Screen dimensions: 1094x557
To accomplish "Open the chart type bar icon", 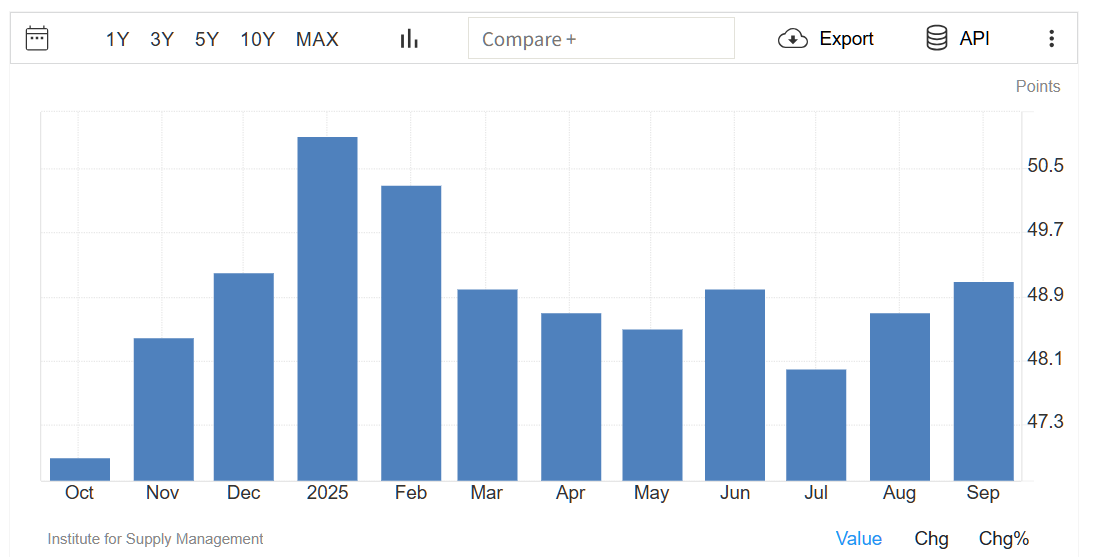I will pos(408,39).
